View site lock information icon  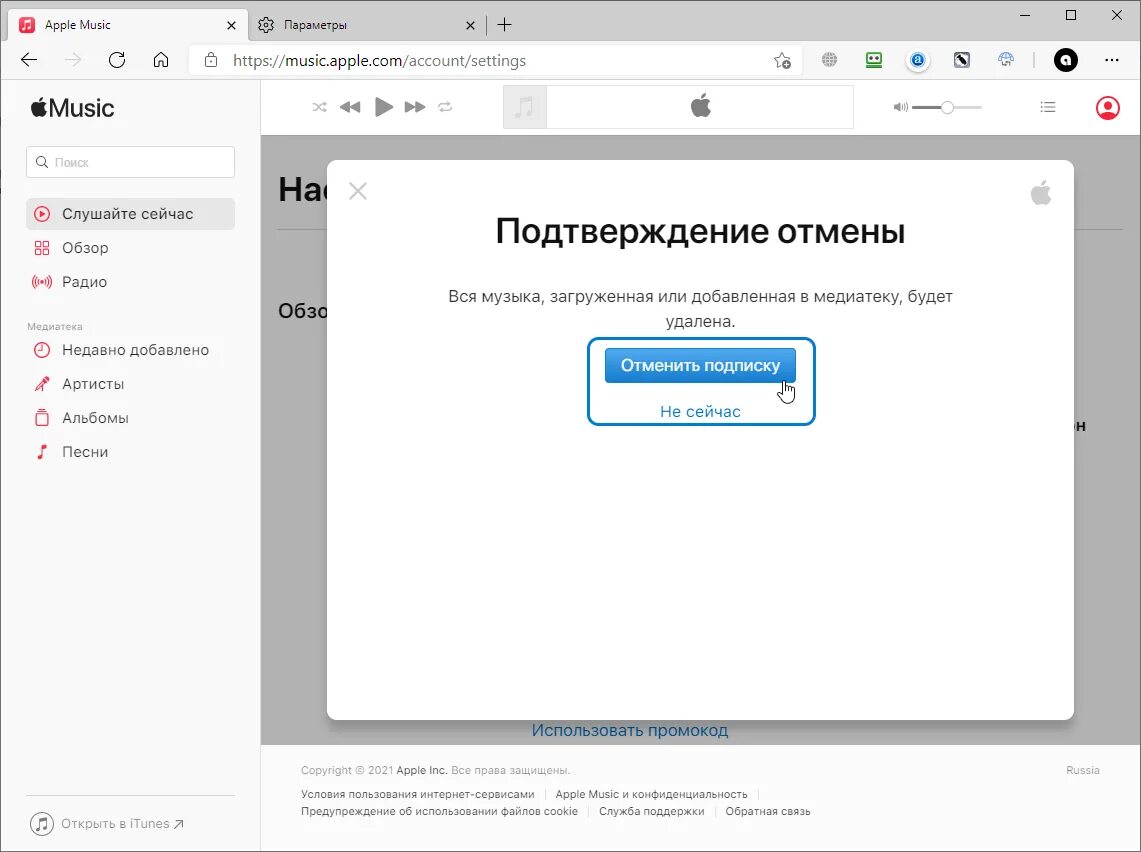pos(211,60)
